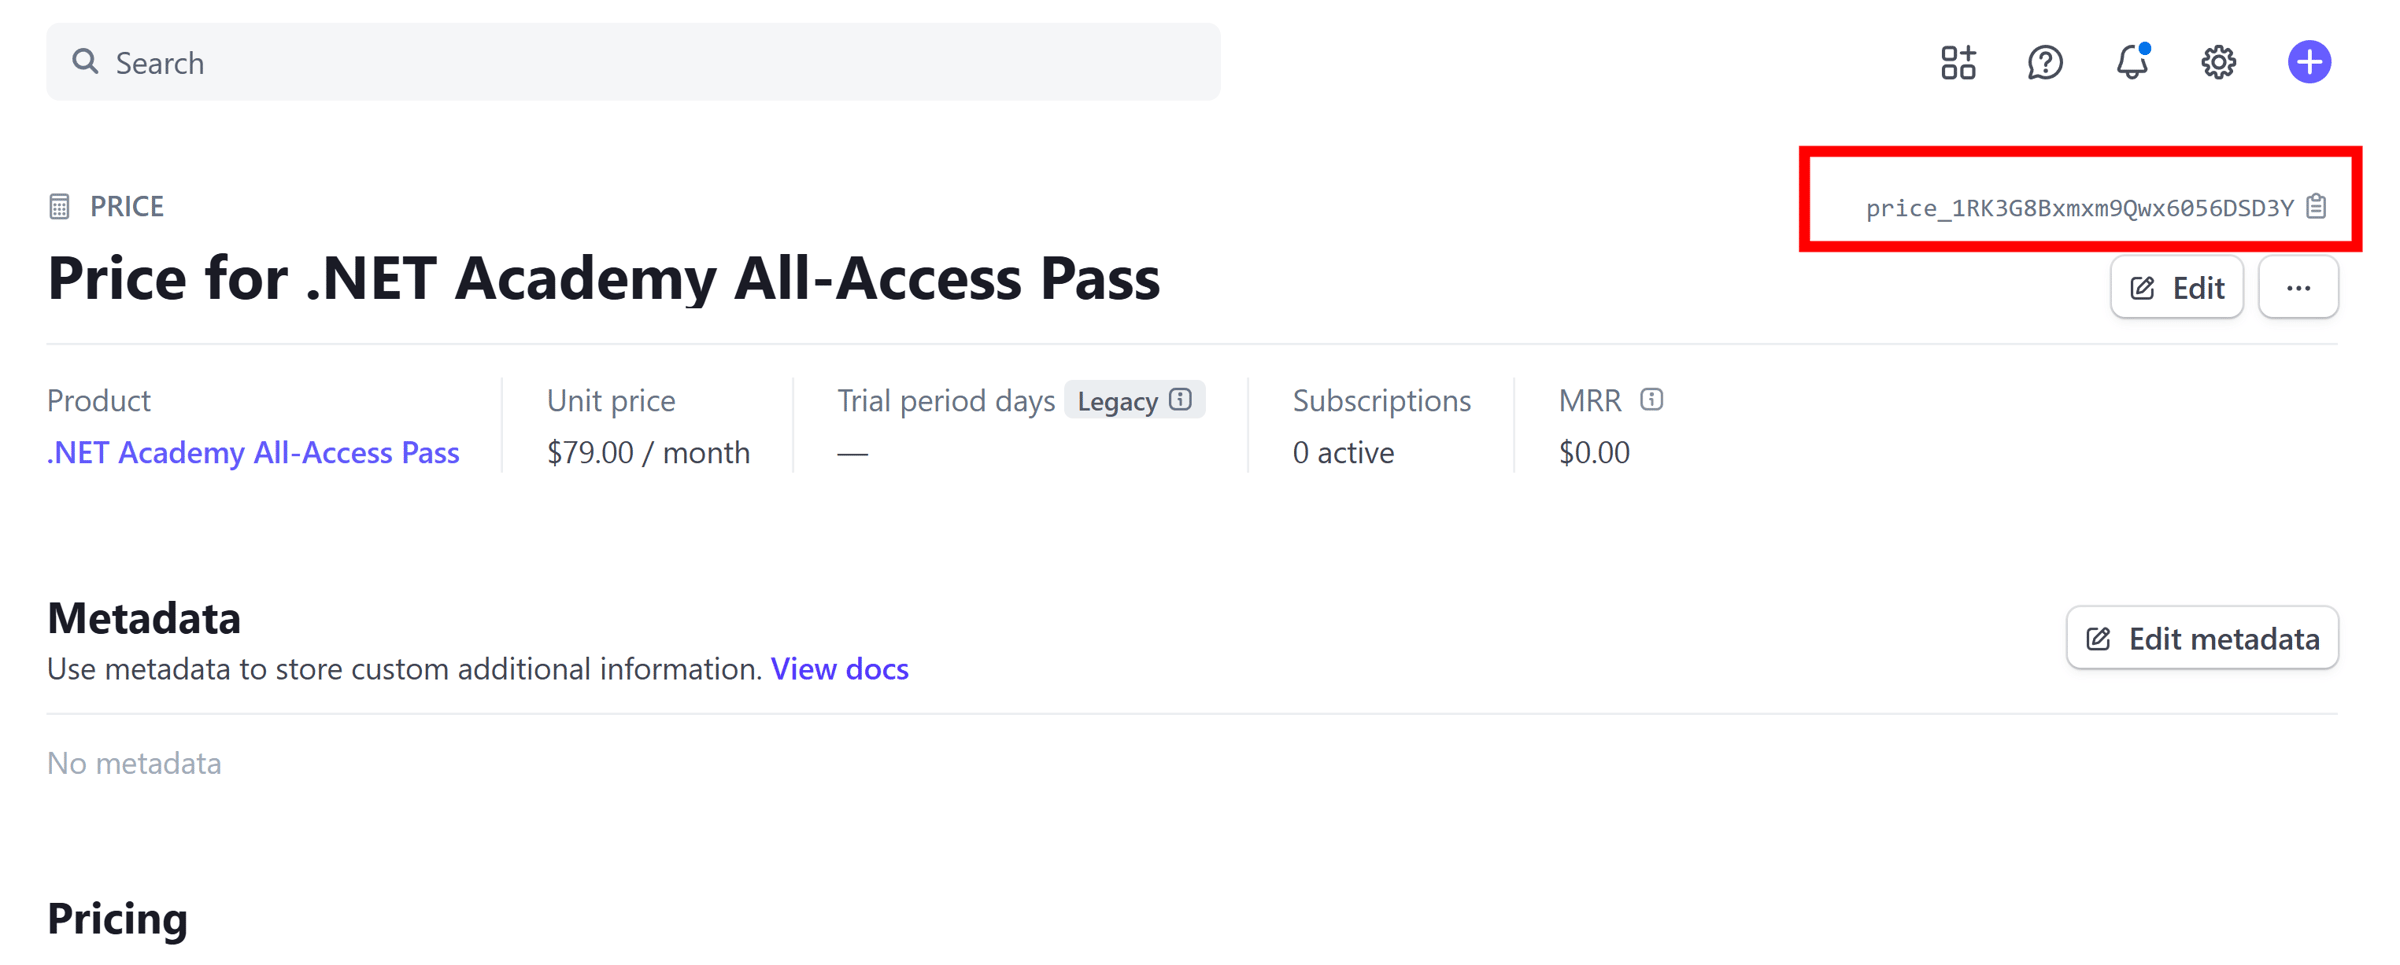Focus the Search input field
The height and width of the screenshot is (965, 2400).
[633, 62]
